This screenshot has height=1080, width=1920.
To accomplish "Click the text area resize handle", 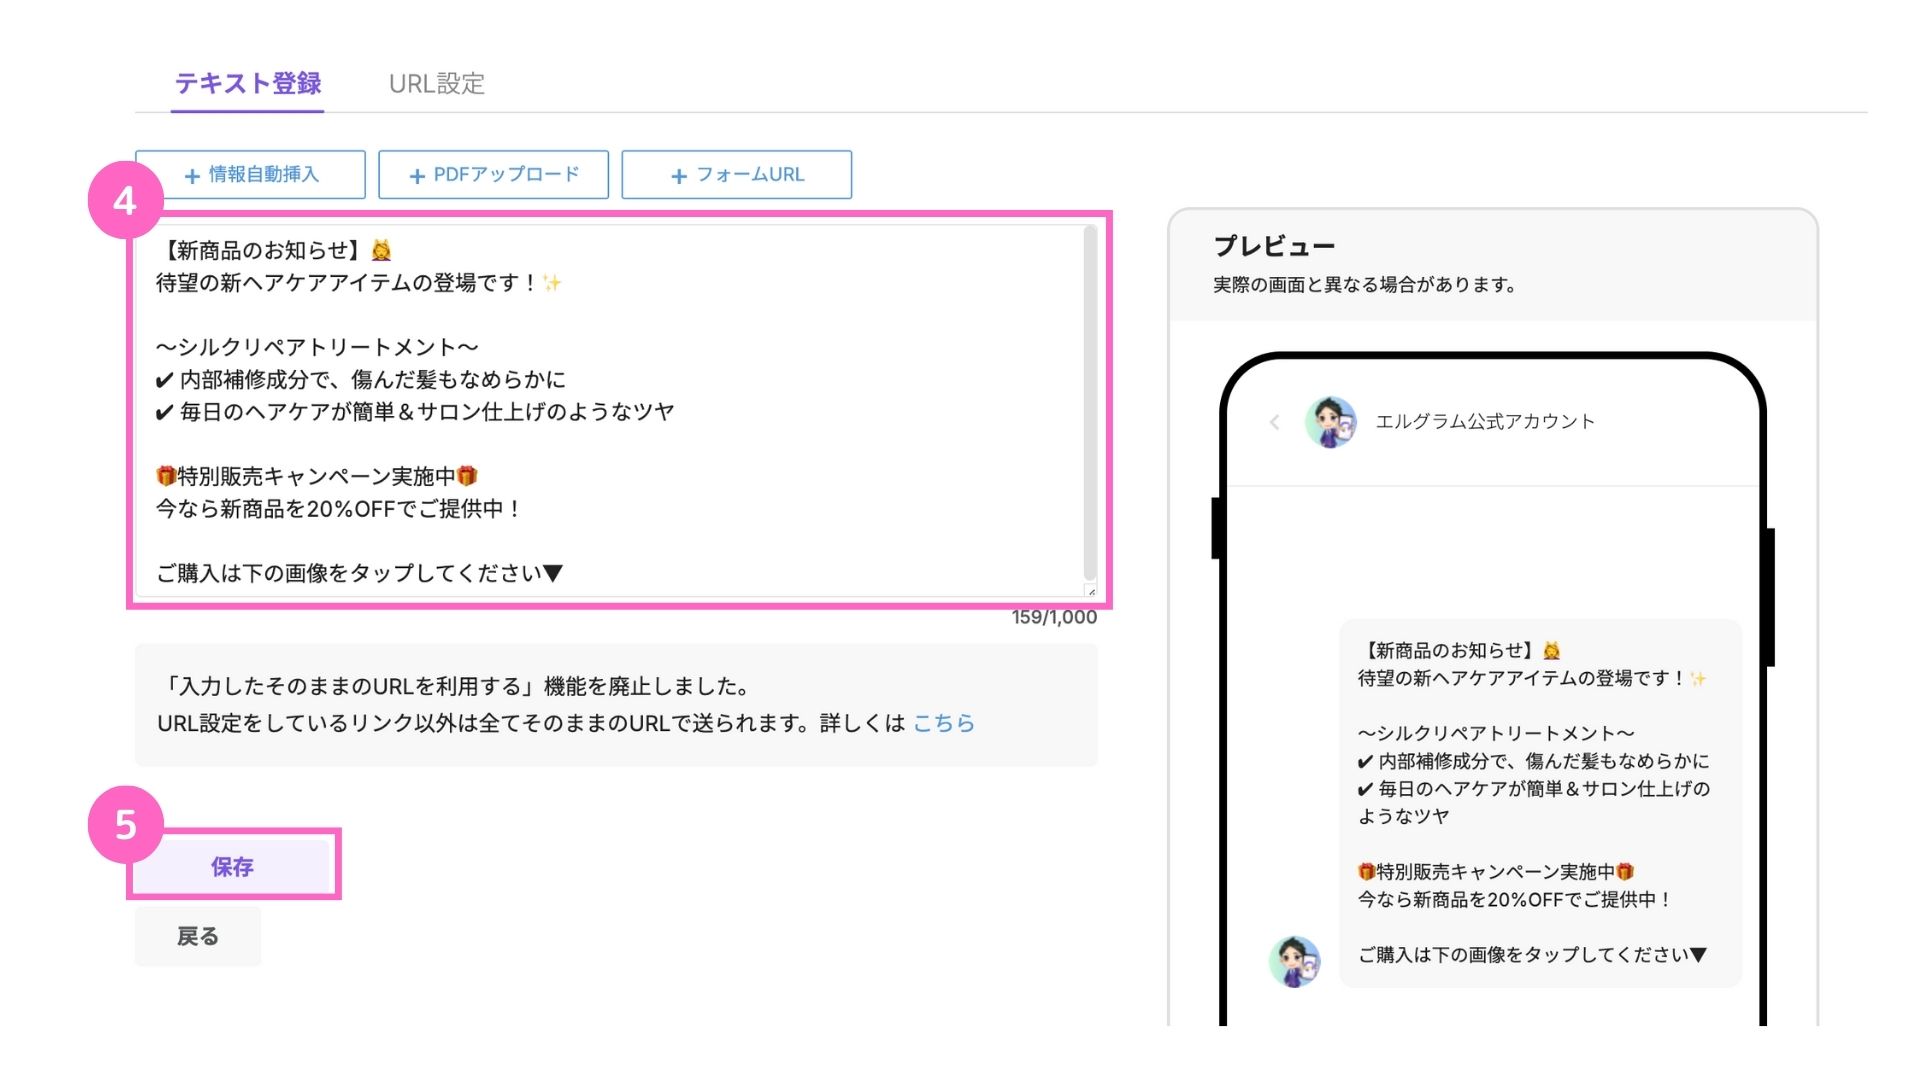I will 1091,591.
